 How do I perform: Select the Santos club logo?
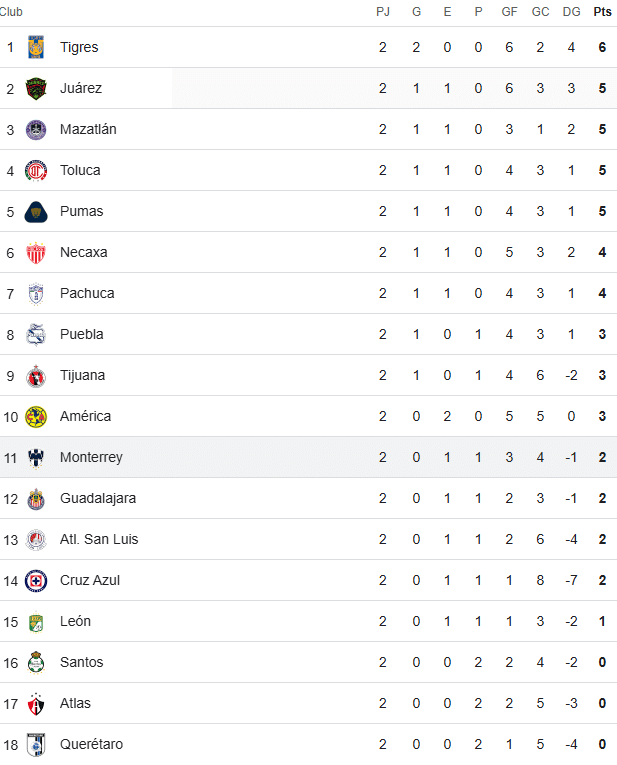click(x=36, y=663)
